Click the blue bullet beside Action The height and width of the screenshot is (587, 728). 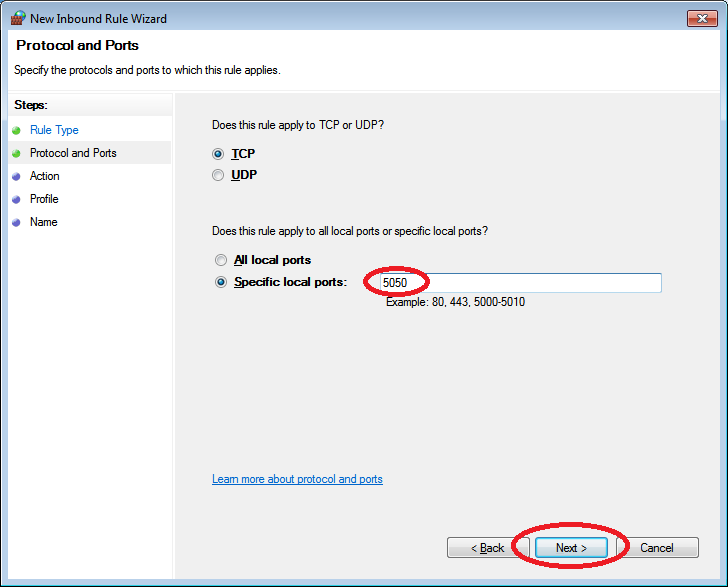[x=16, y=176]
